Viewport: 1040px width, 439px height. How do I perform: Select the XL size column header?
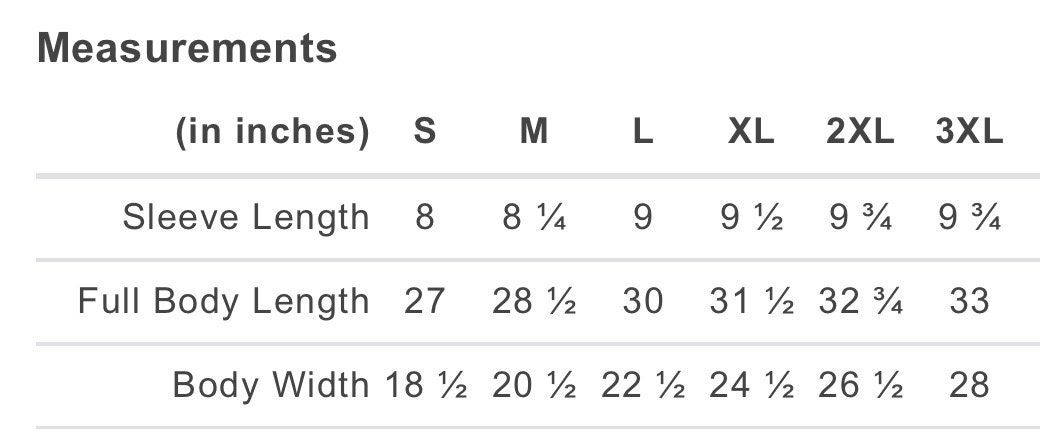pyautogui.click(x=751, y=131)
